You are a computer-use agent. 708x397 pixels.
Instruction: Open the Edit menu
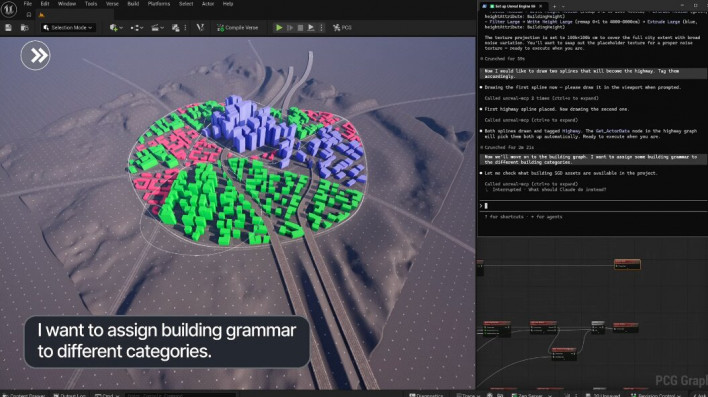click(x=45, y=4)
